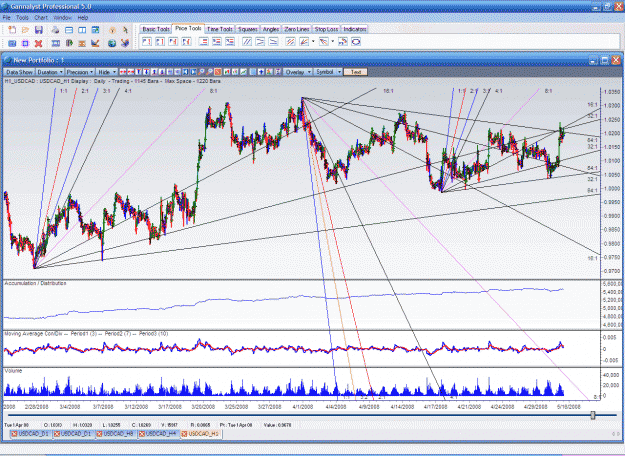Close the USDCAD_H4 tab via its X icon
Viewport: 625px width, 456px height.
(142, 434)
